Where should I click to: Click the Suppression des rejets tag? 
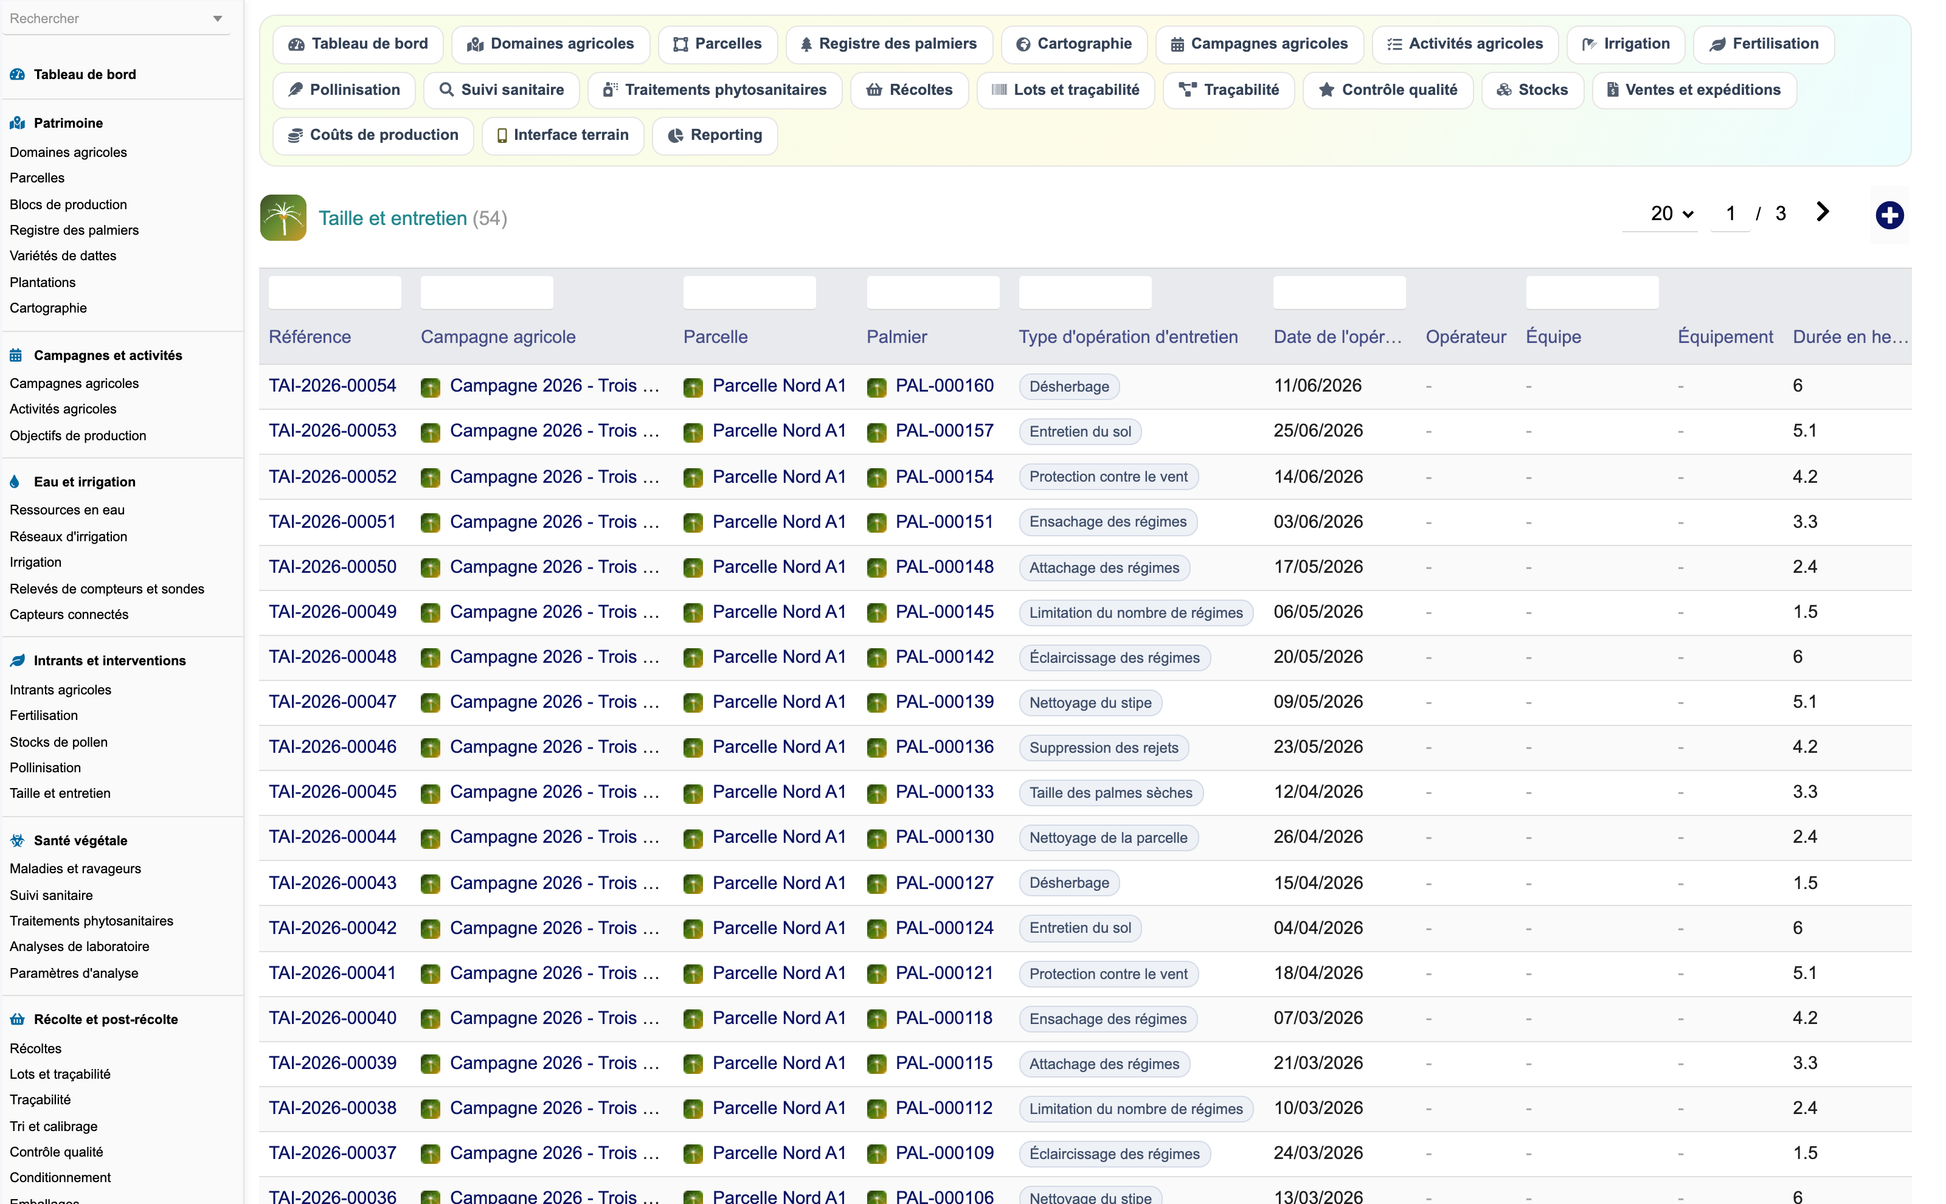pos(1104,748)
